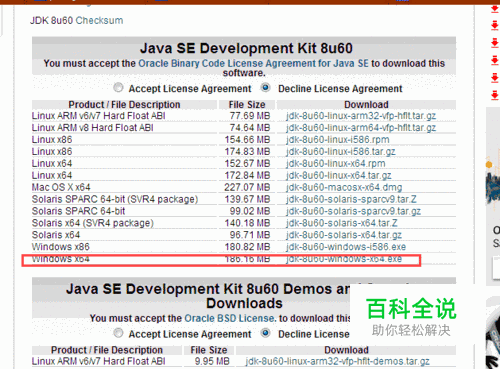Click 'Linux ARM v6/v7 Hard Float ABI' beside 9.95 MB

click(99, 361)
